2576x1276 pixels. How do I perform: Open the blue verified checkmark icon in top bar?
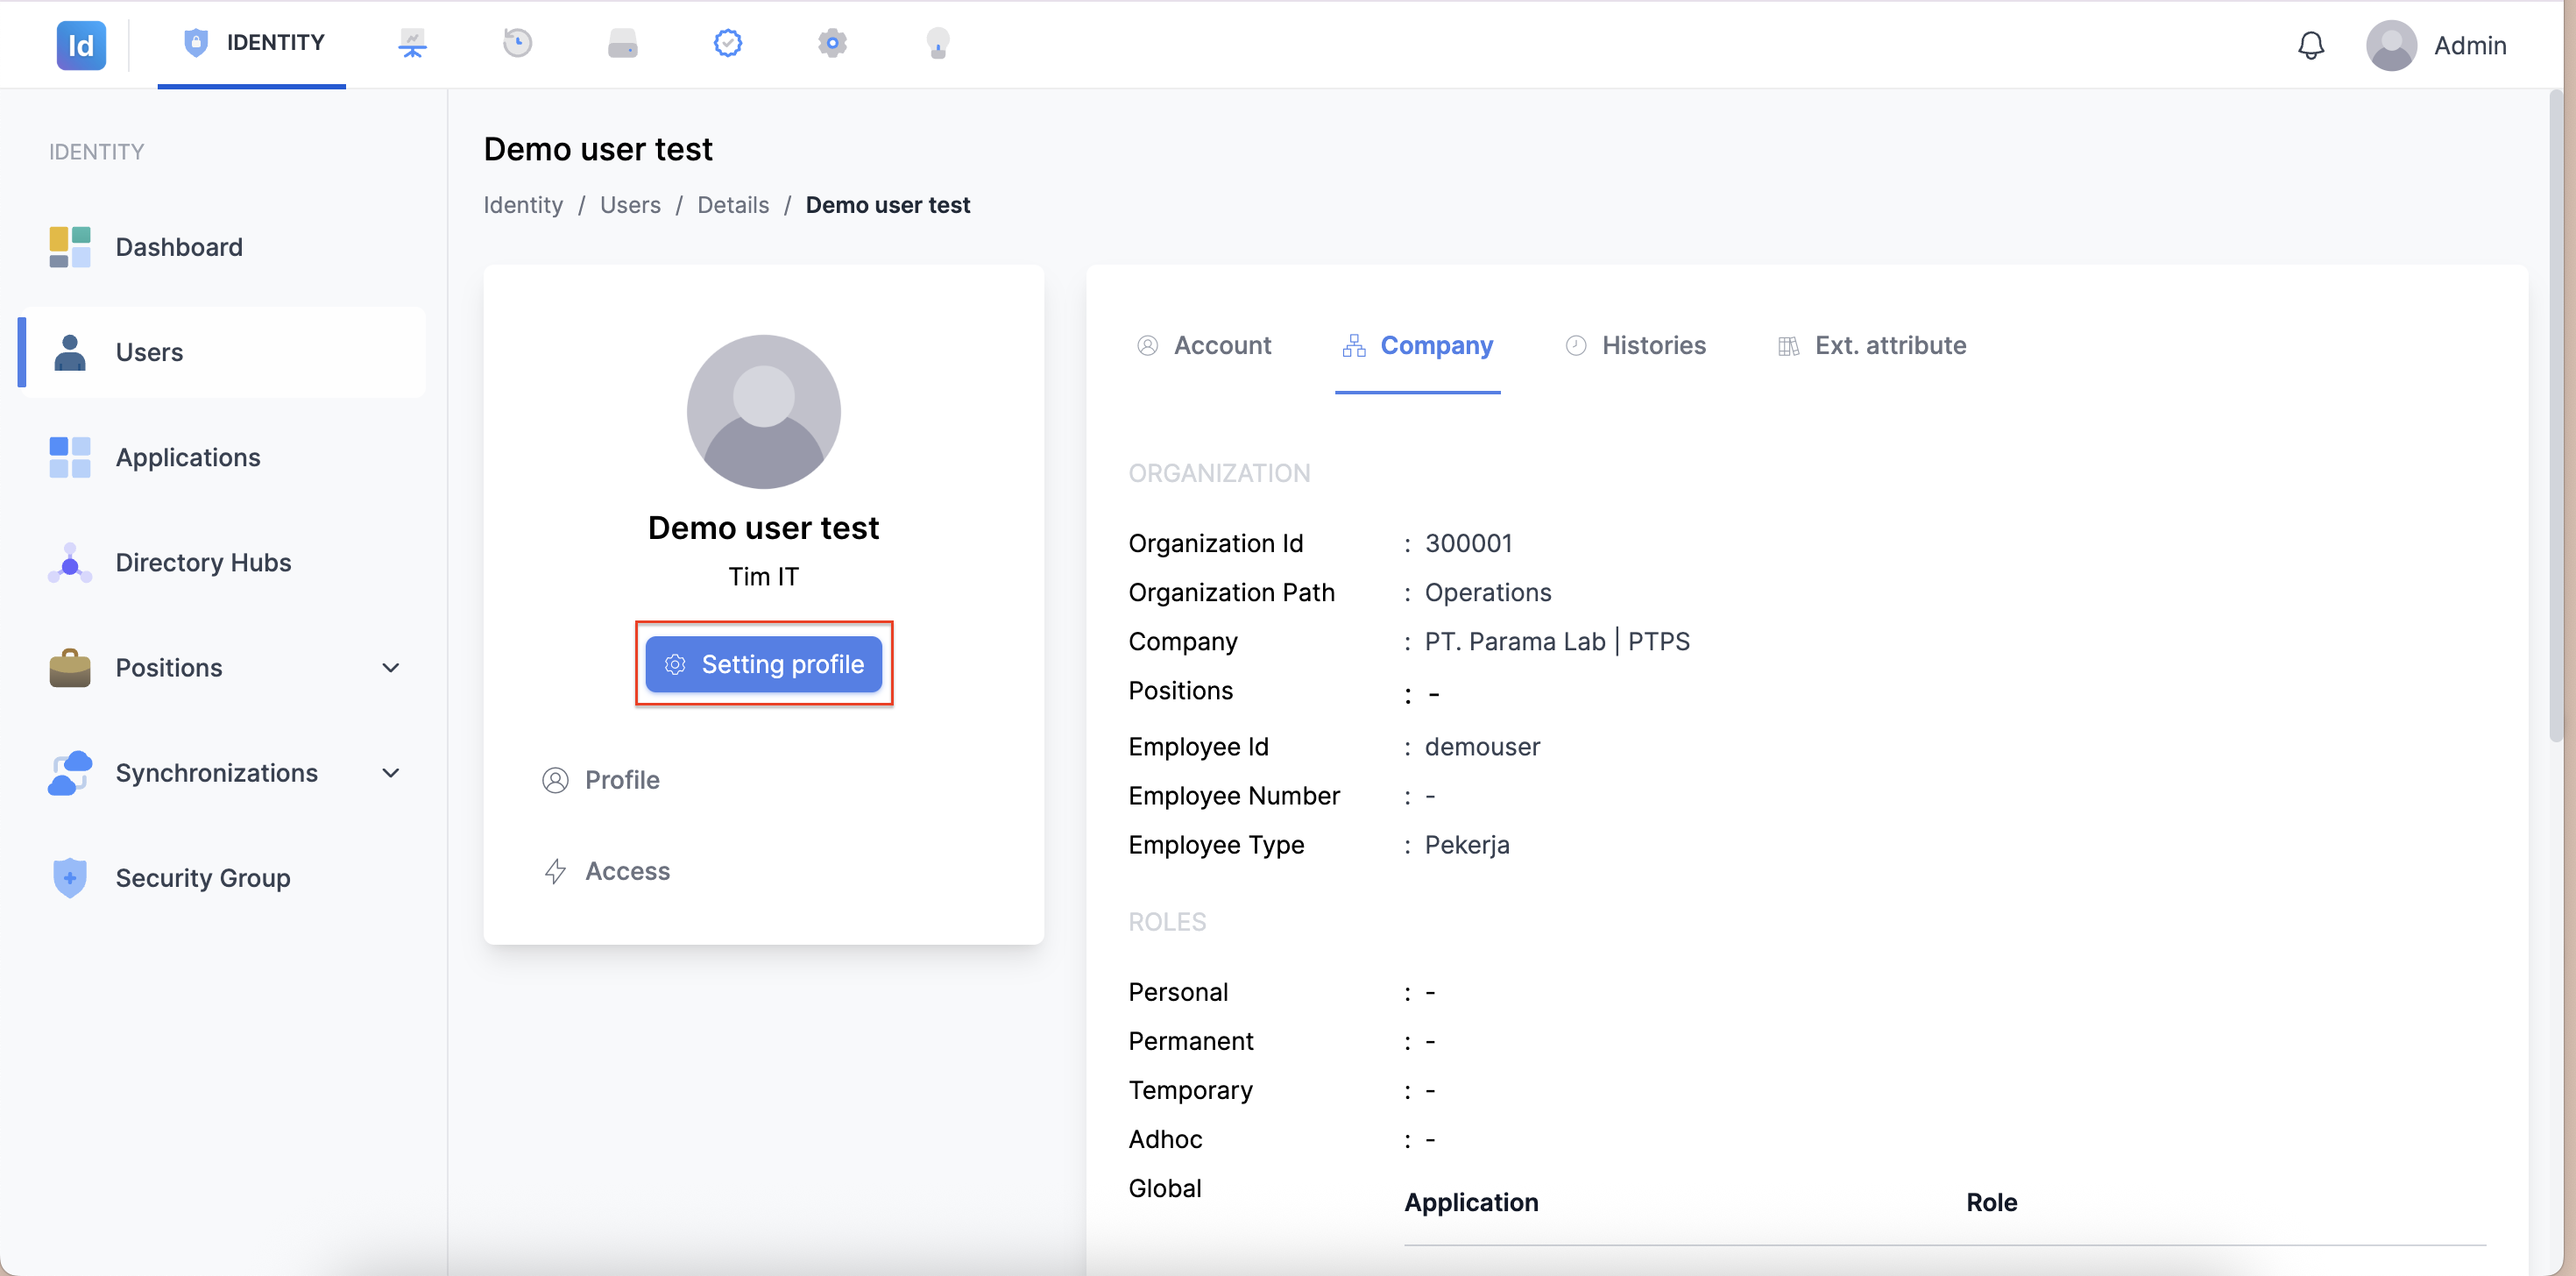pyautogui.click(x=728, y=43)
